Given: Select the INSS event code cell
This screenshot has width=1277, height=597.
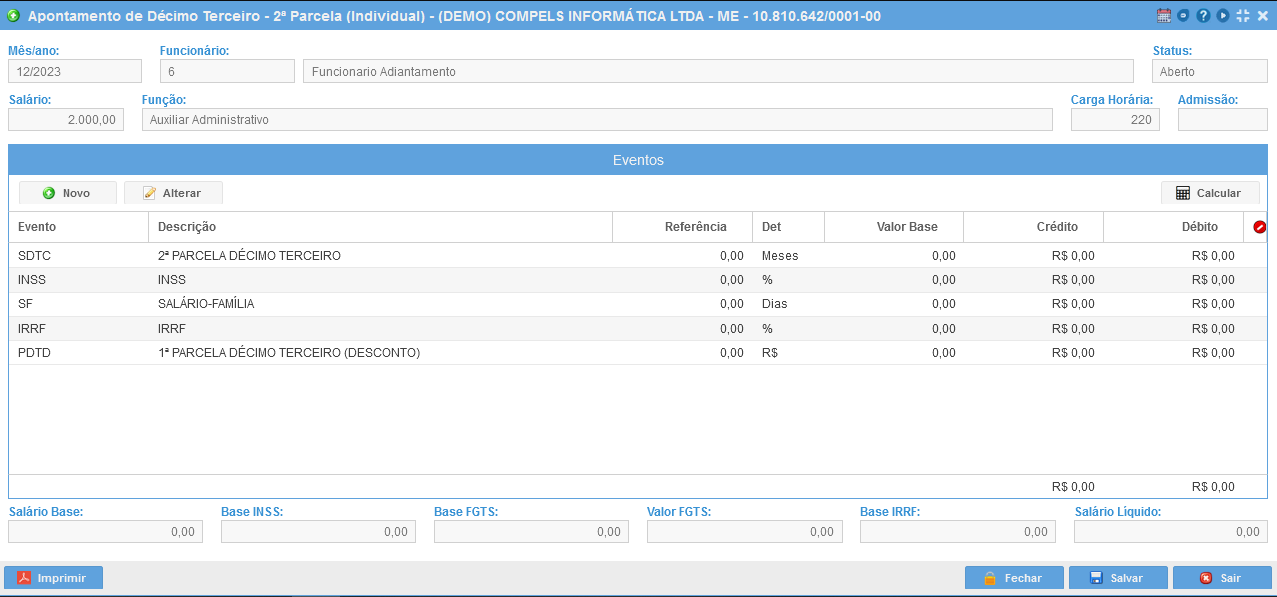Looking at the screenshot, I should coord(79,280).
